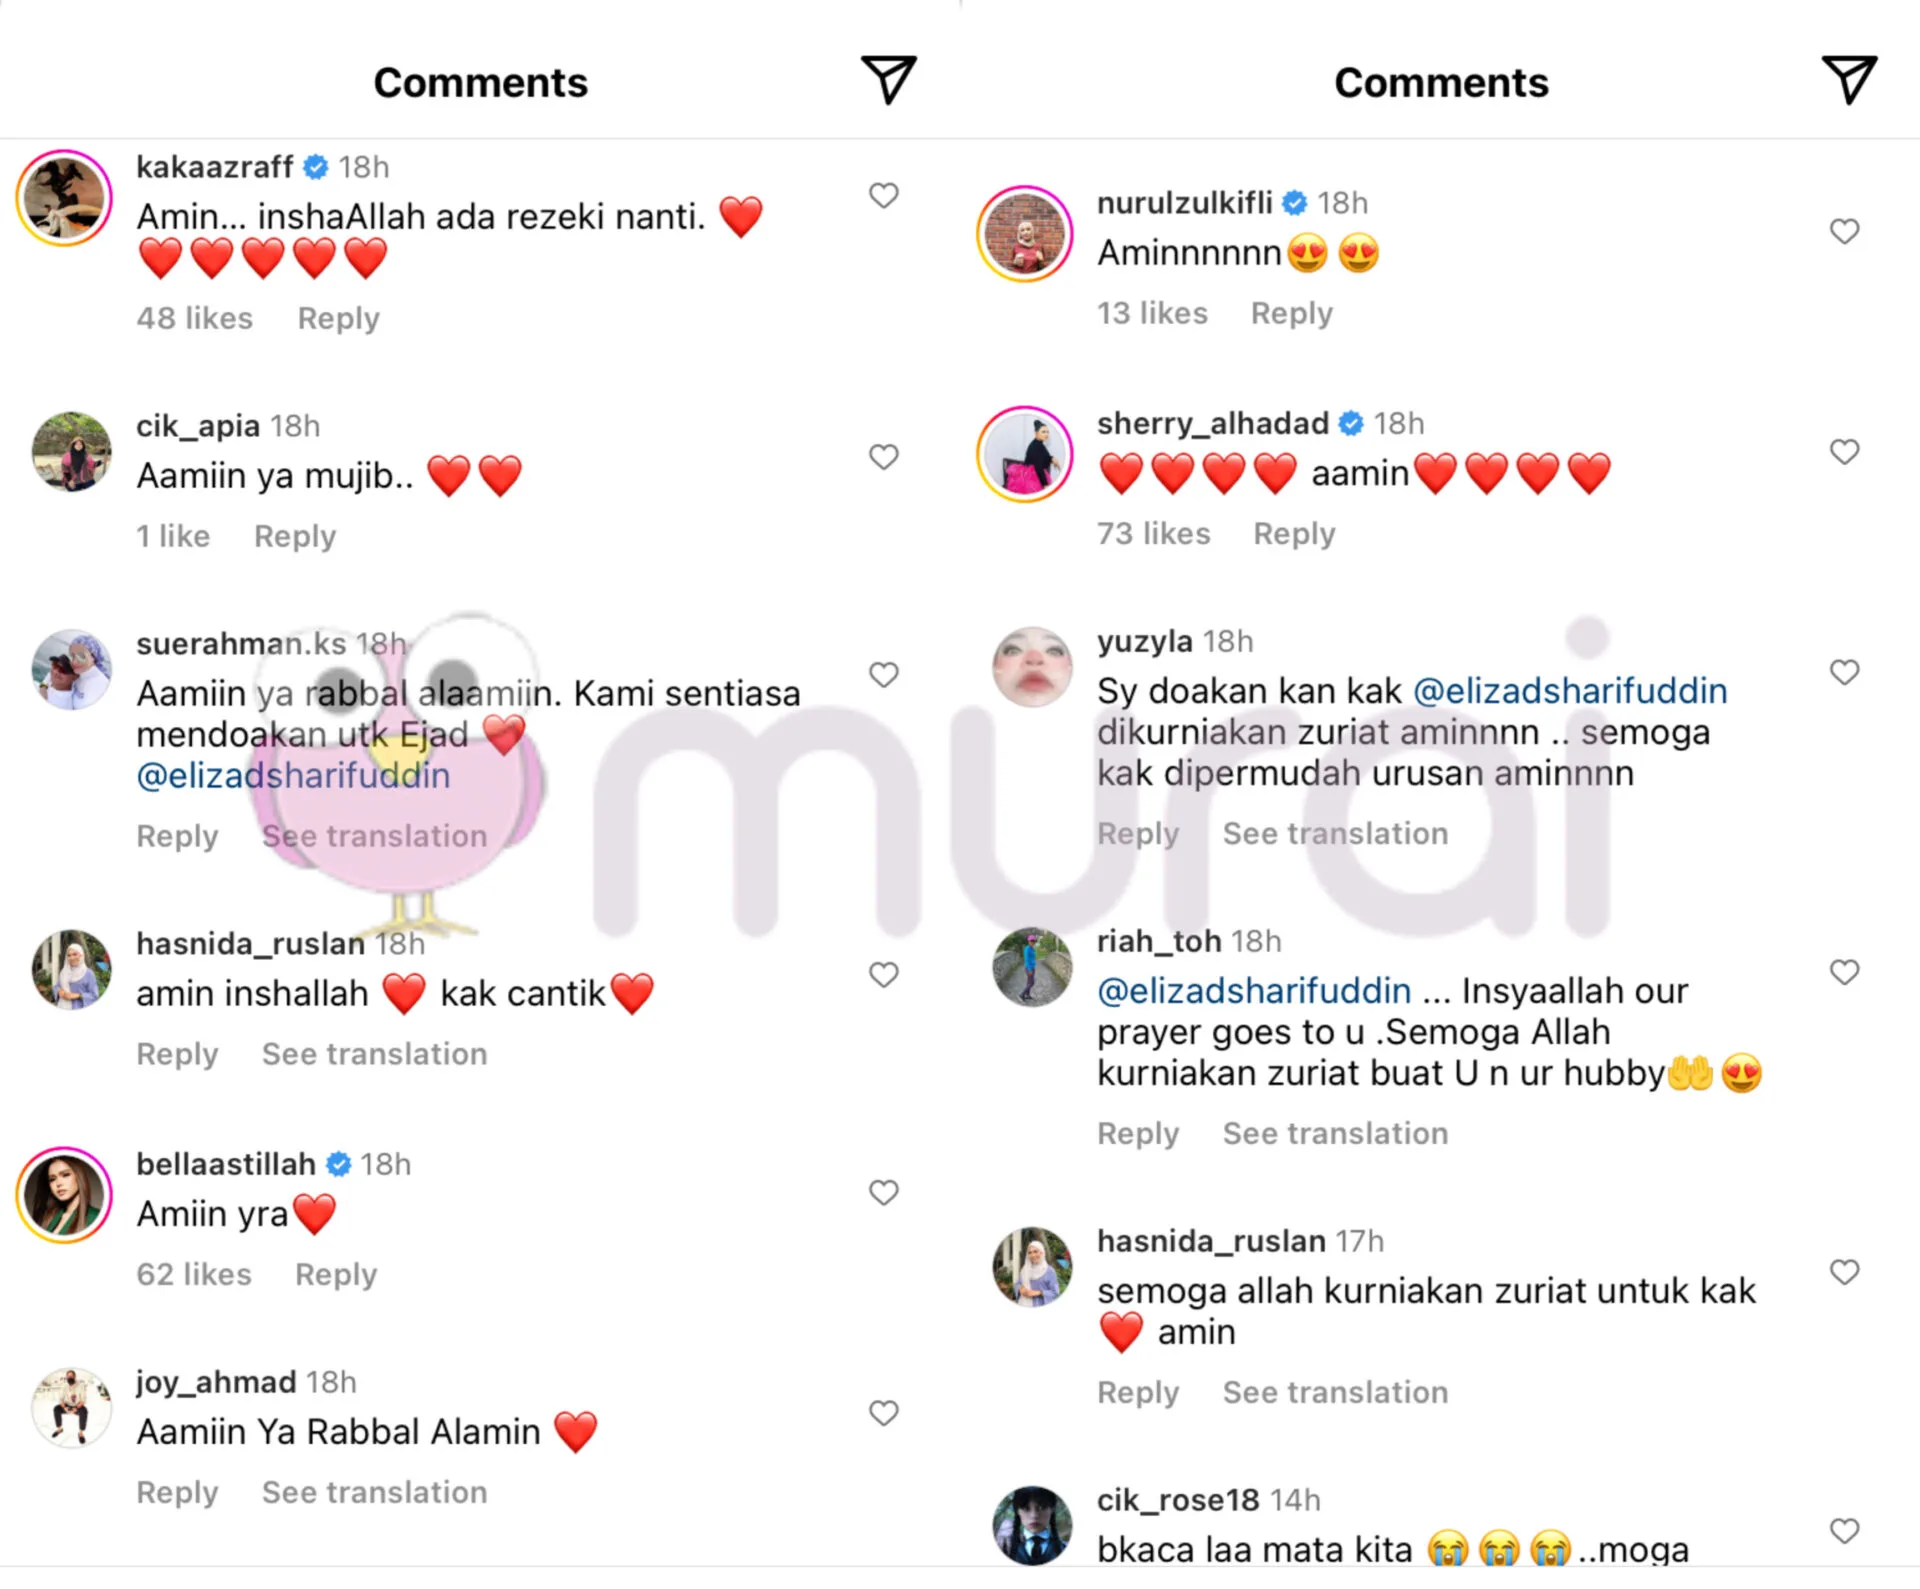The image size is (1920, 1589).
Task: Show translation of yuzyla's comment
Action: pyautogui.click(x=1335, y=833)
